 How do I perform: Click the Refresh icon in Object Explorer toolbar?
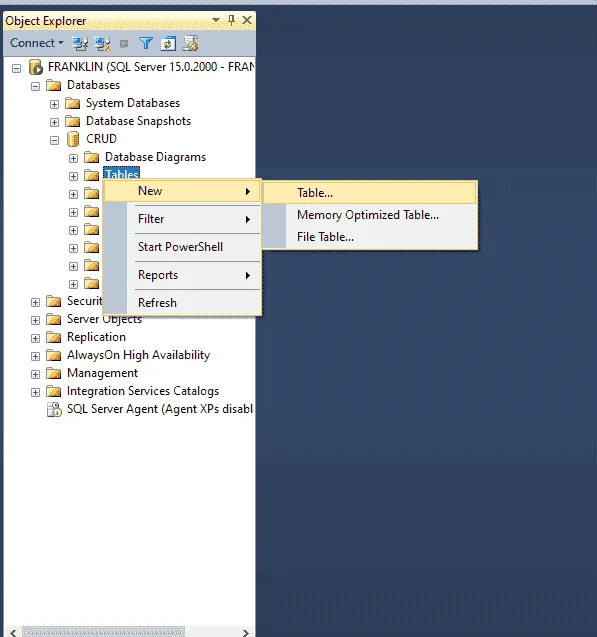[x=168, y=43]
